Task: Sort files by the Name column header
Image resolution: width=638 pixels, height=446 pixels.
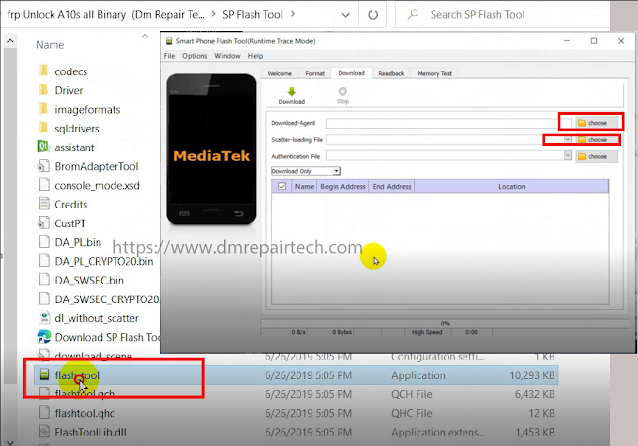Action: (x=50, y=45)
